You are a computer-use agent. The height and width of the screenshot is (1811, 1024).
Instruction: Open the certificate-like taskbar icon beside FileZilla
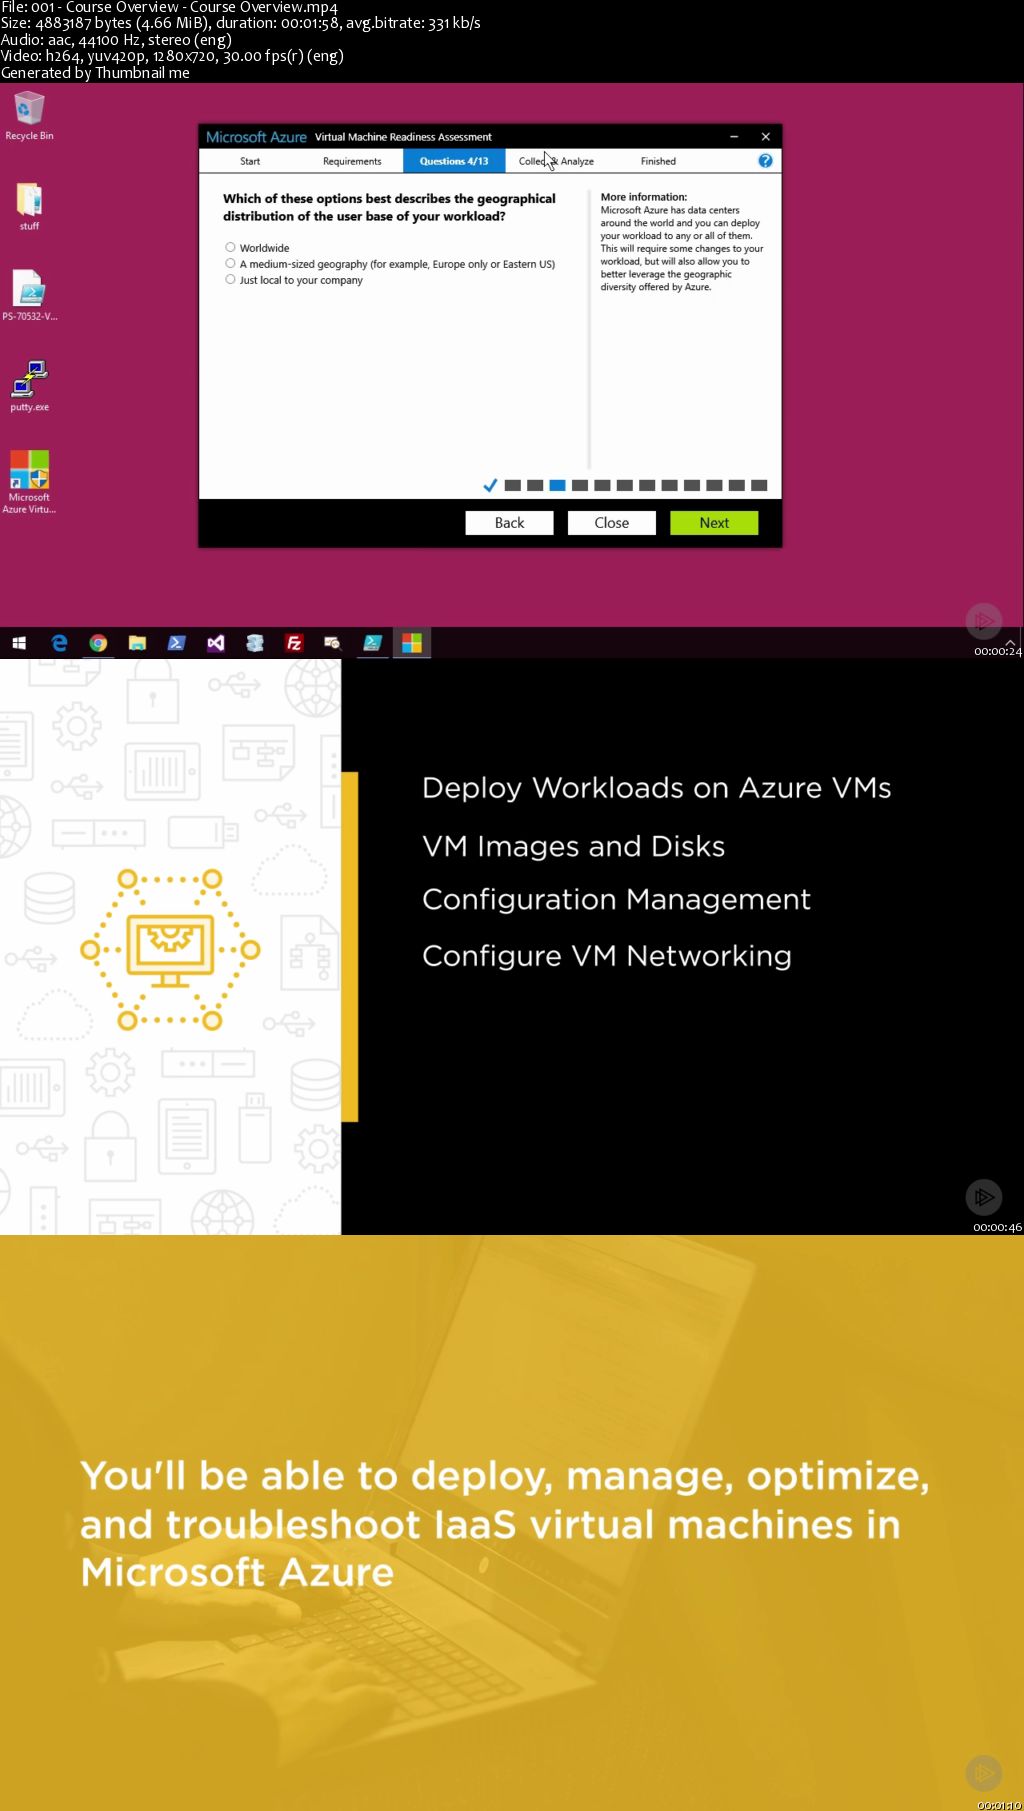(333, 643)
